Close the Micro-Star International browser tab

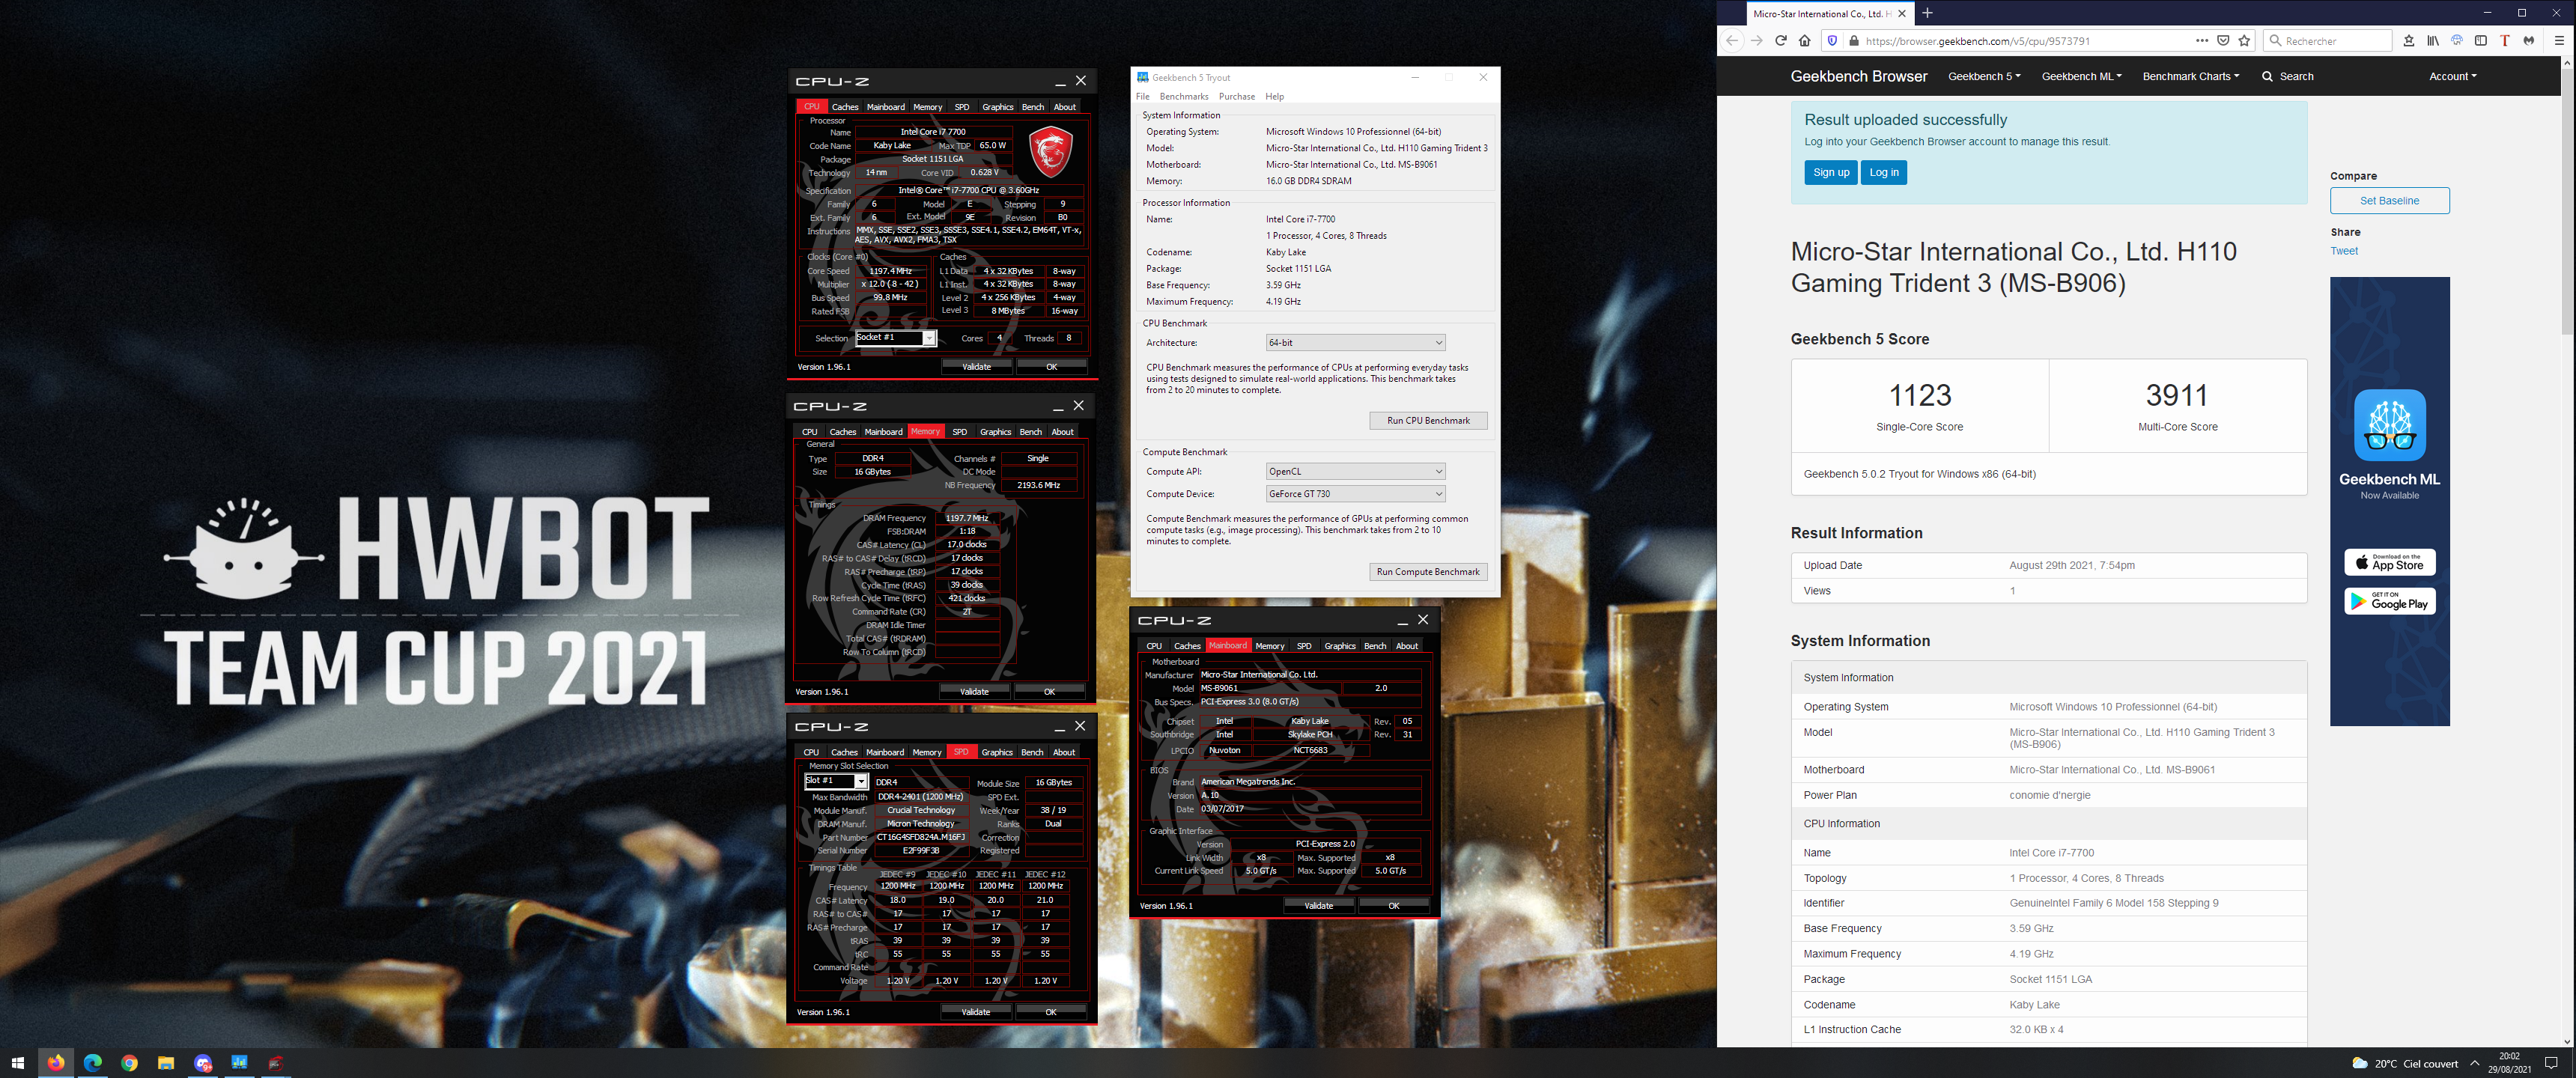1902,14
